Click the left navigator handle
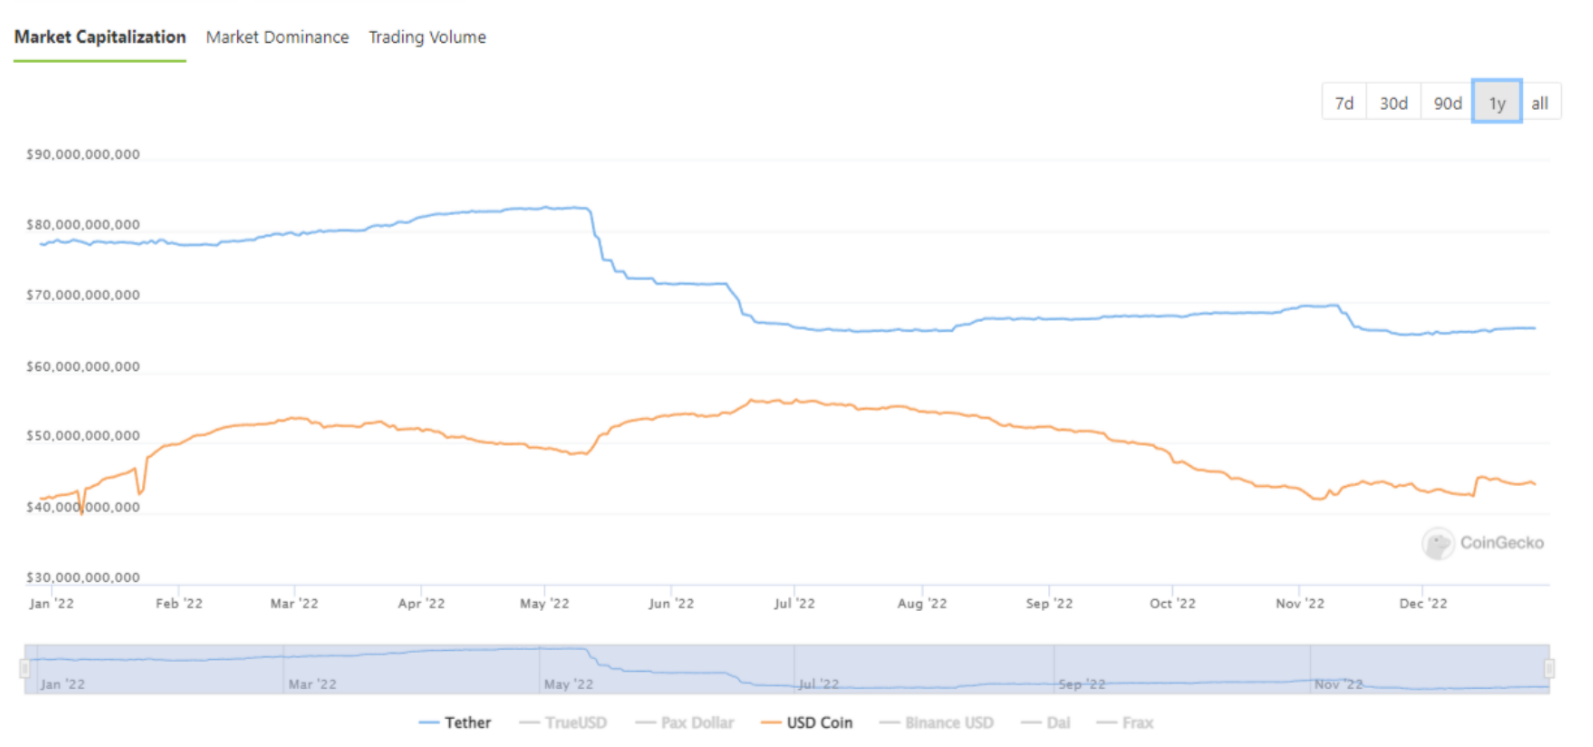The width and height of the screenshot is (1593, 747). pyautogui.click(x=25, y=669)
